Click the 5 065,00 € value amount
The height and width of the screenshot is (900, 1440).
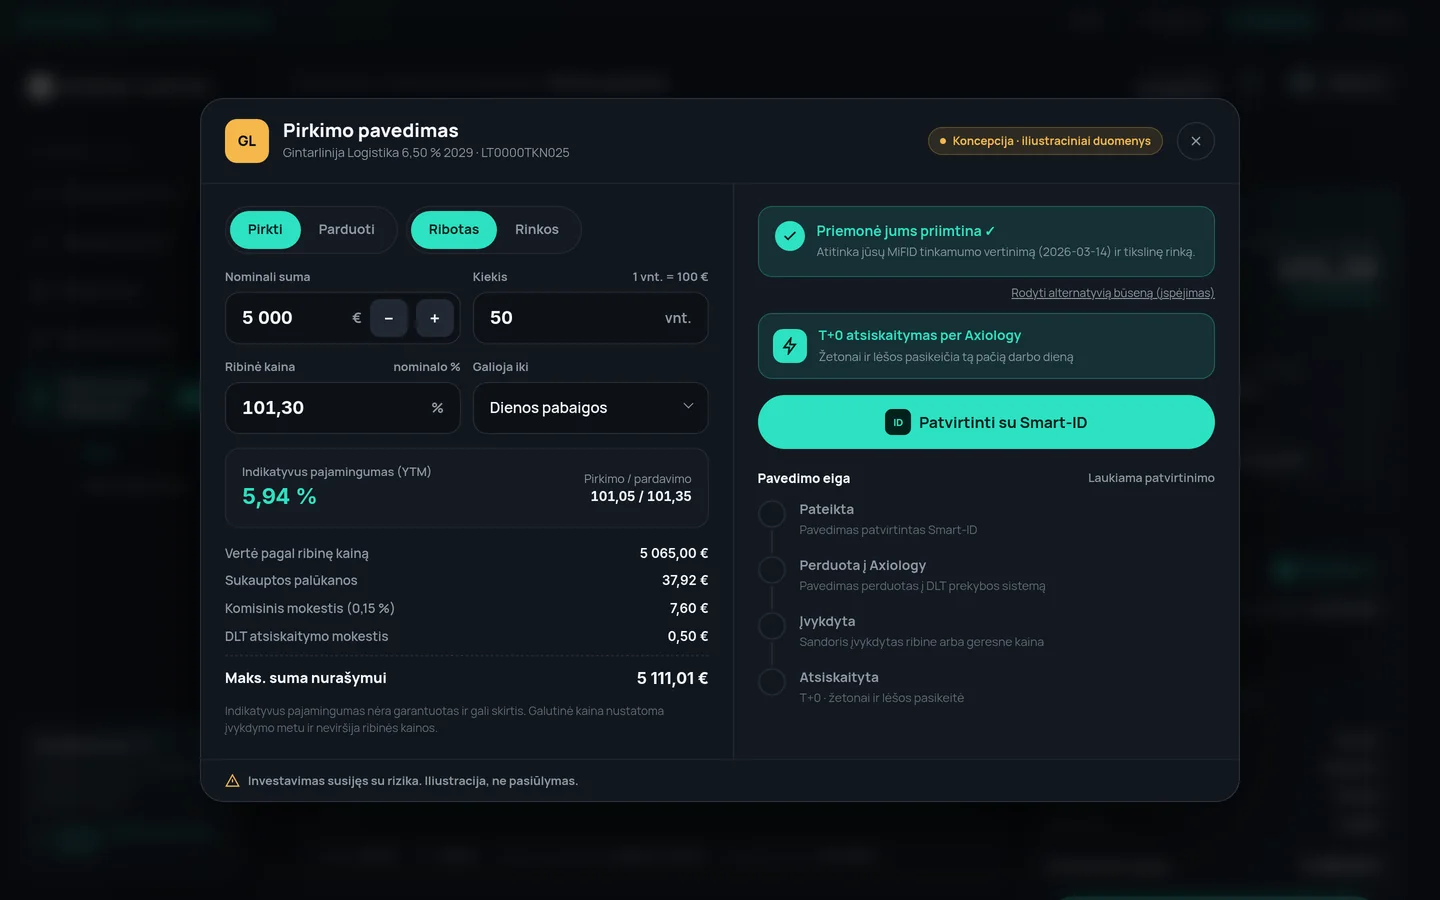[674, 553]
